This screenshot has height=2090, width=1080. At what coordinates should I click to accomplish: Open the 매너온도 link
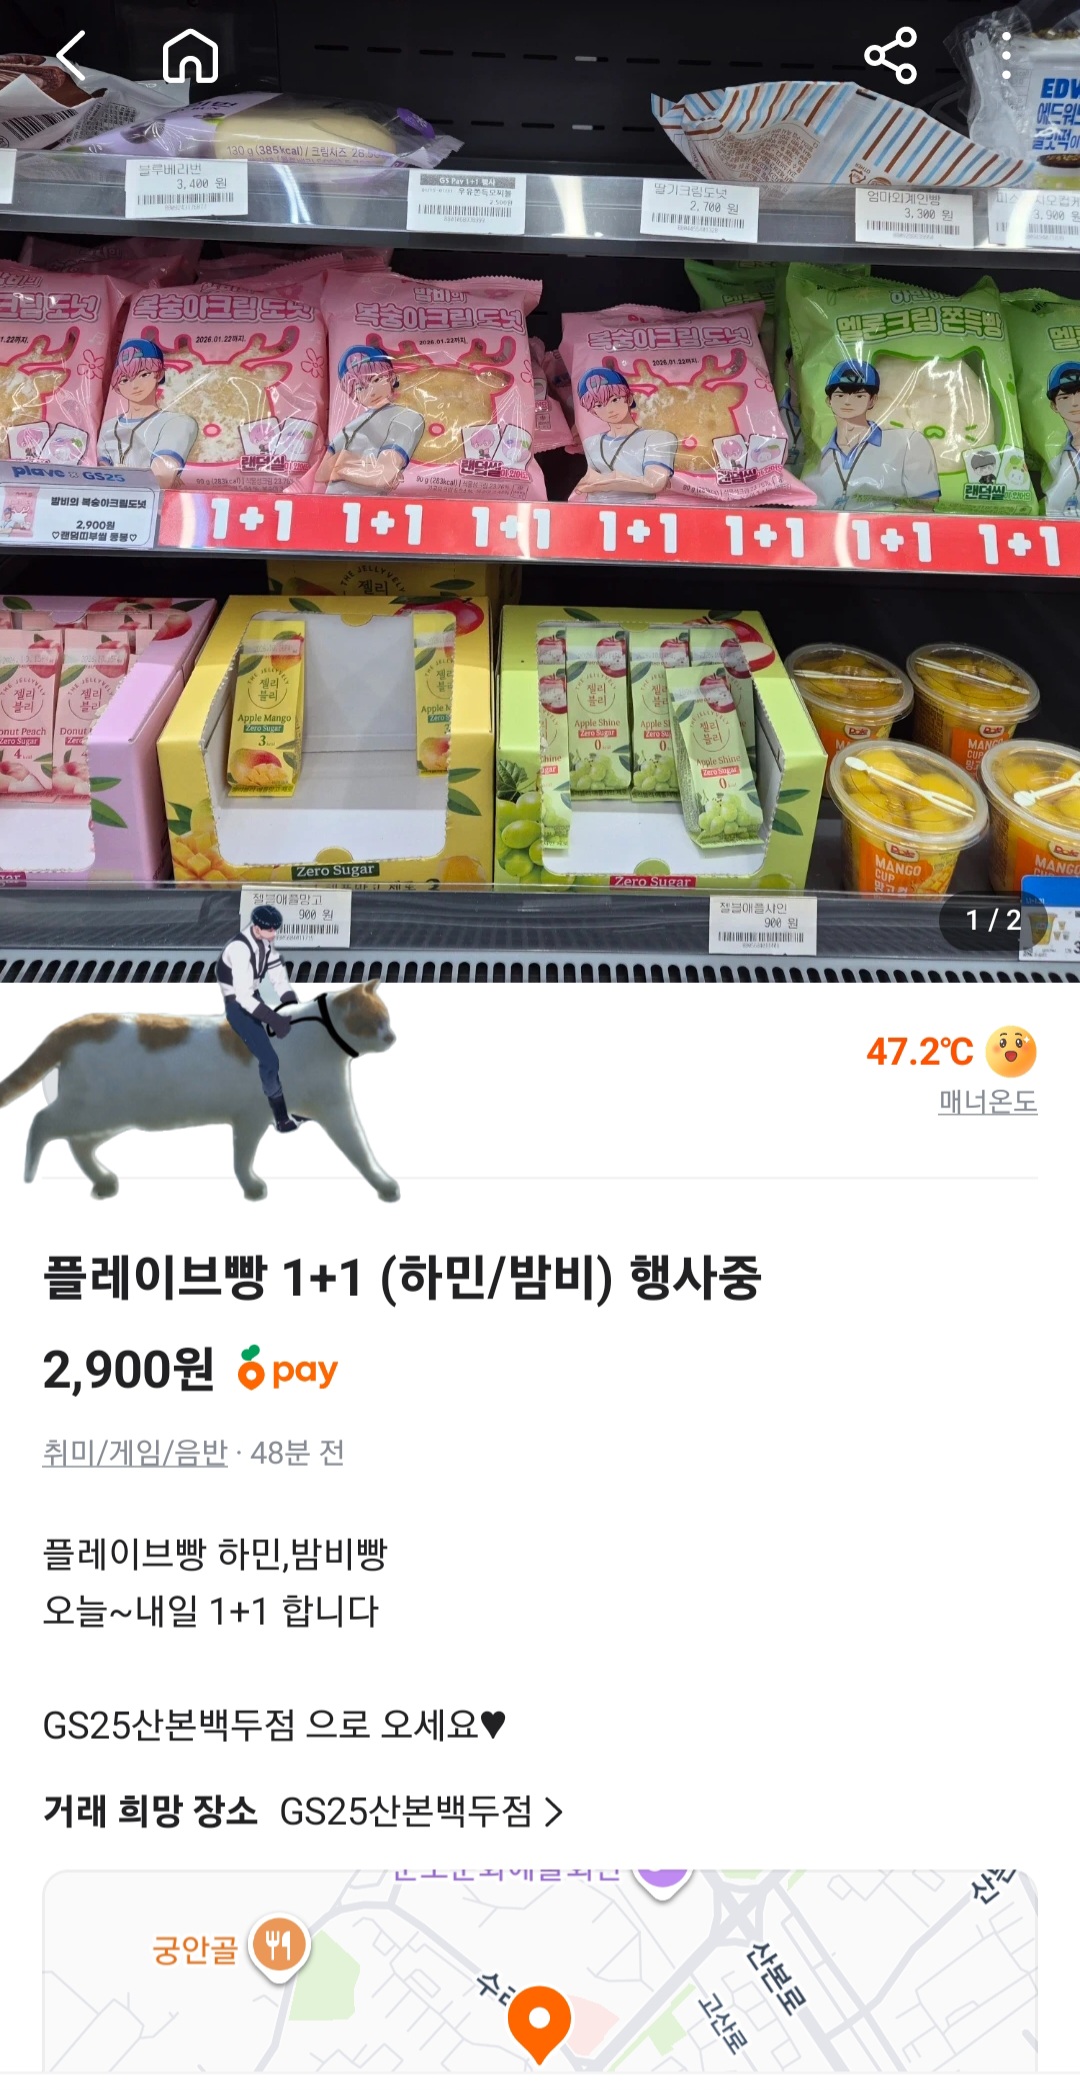(x=987, y=1102)
